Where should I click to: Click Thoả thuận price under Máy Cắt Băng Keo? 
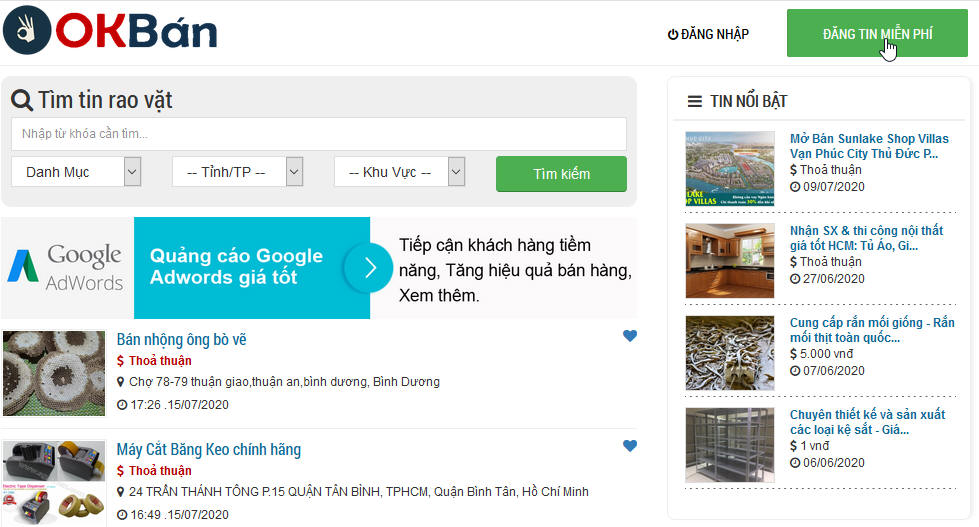(x=160, y=471)
